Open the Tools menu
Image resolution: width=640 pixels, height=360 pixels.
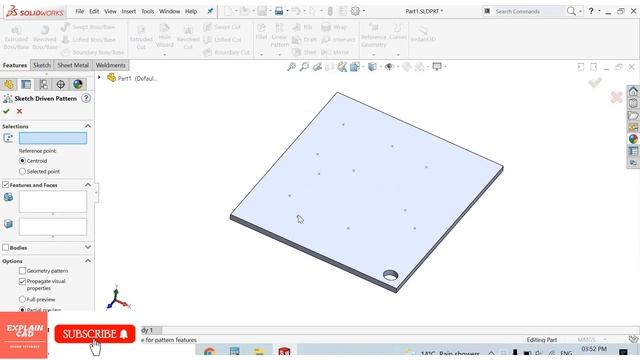point(147,11)
